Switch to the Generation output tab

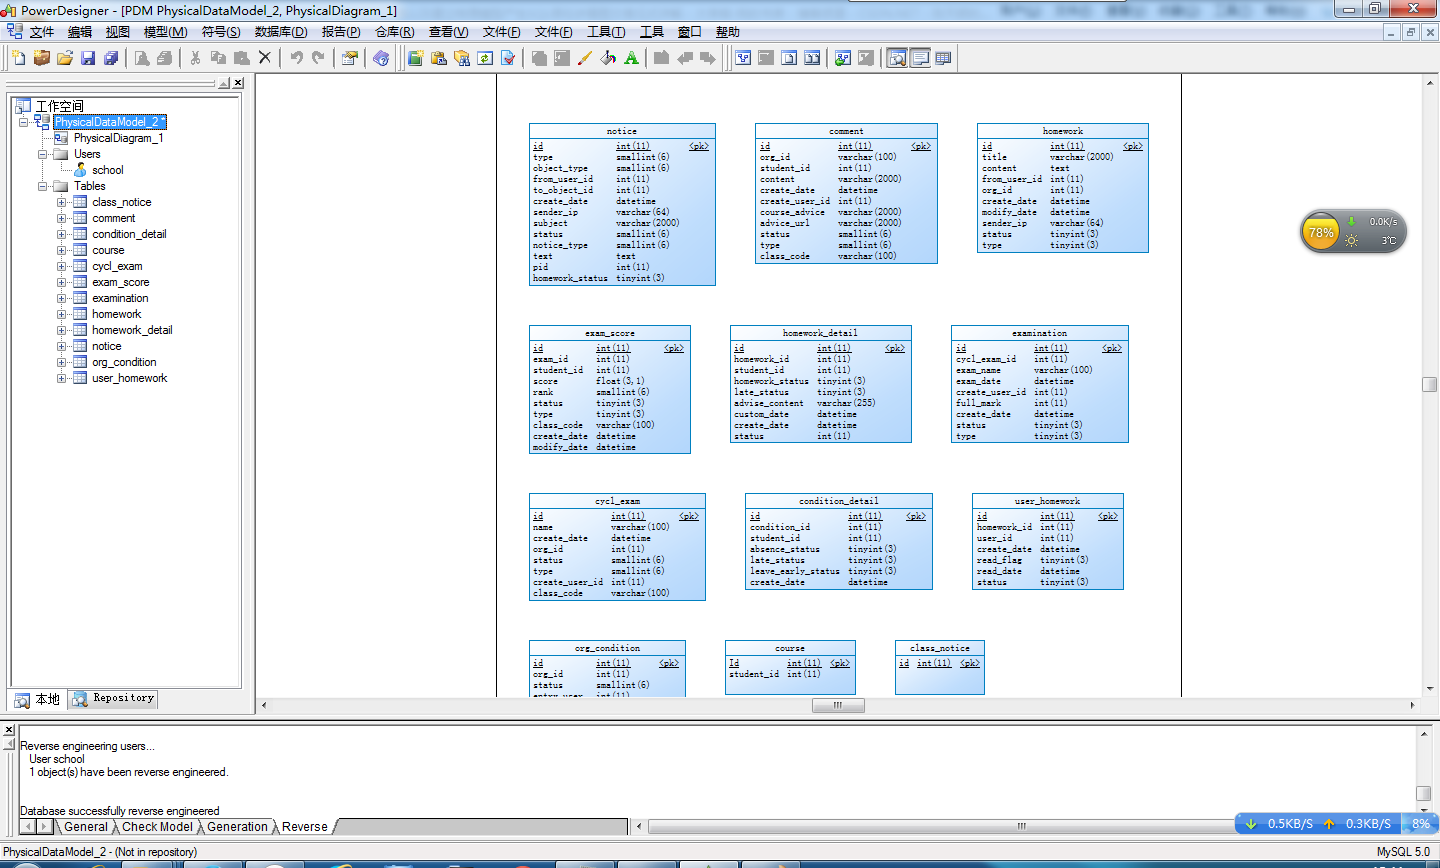coord(237,827)
